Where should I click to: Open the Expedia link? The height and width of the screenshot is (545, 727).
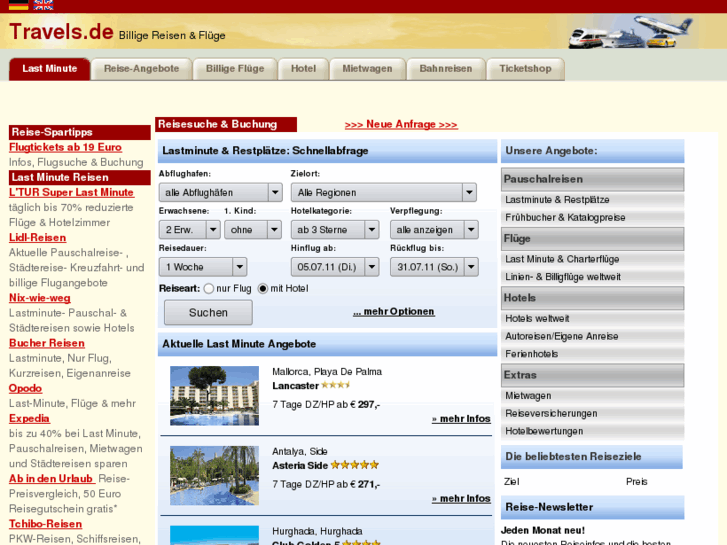coord(29,418)
